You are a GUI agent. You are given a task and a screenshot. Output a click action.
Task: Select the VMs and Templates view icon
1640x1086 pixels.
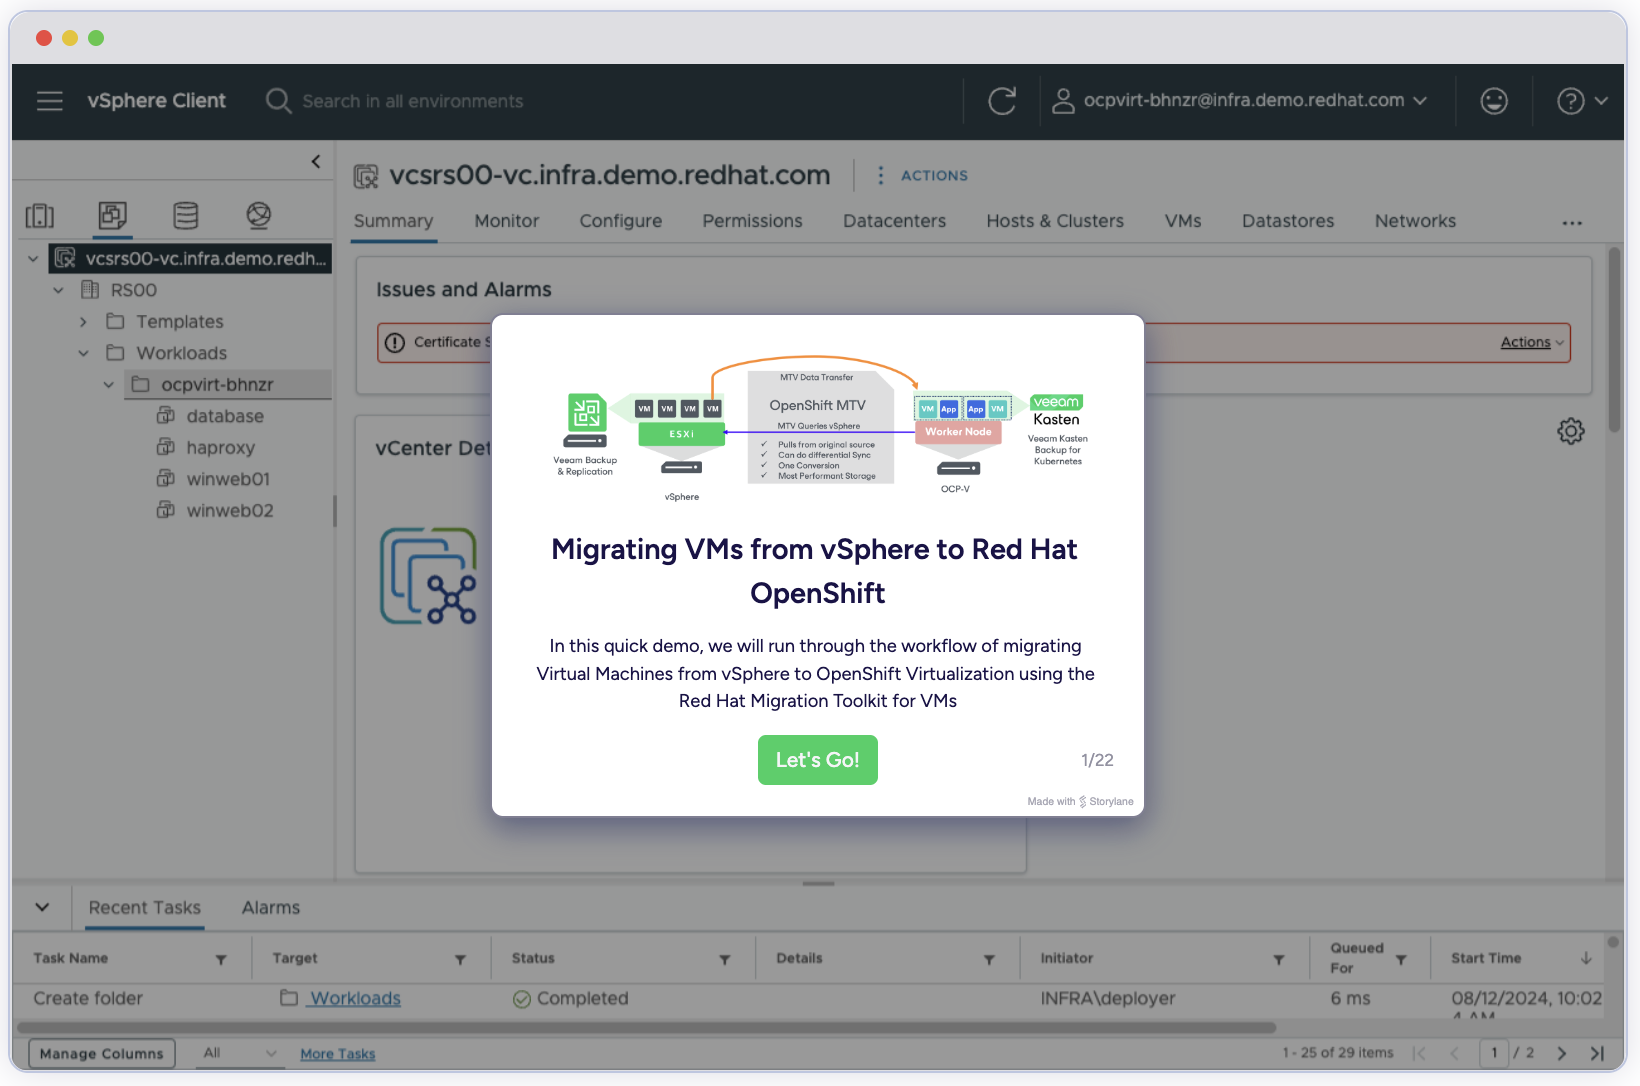point(113,216)
